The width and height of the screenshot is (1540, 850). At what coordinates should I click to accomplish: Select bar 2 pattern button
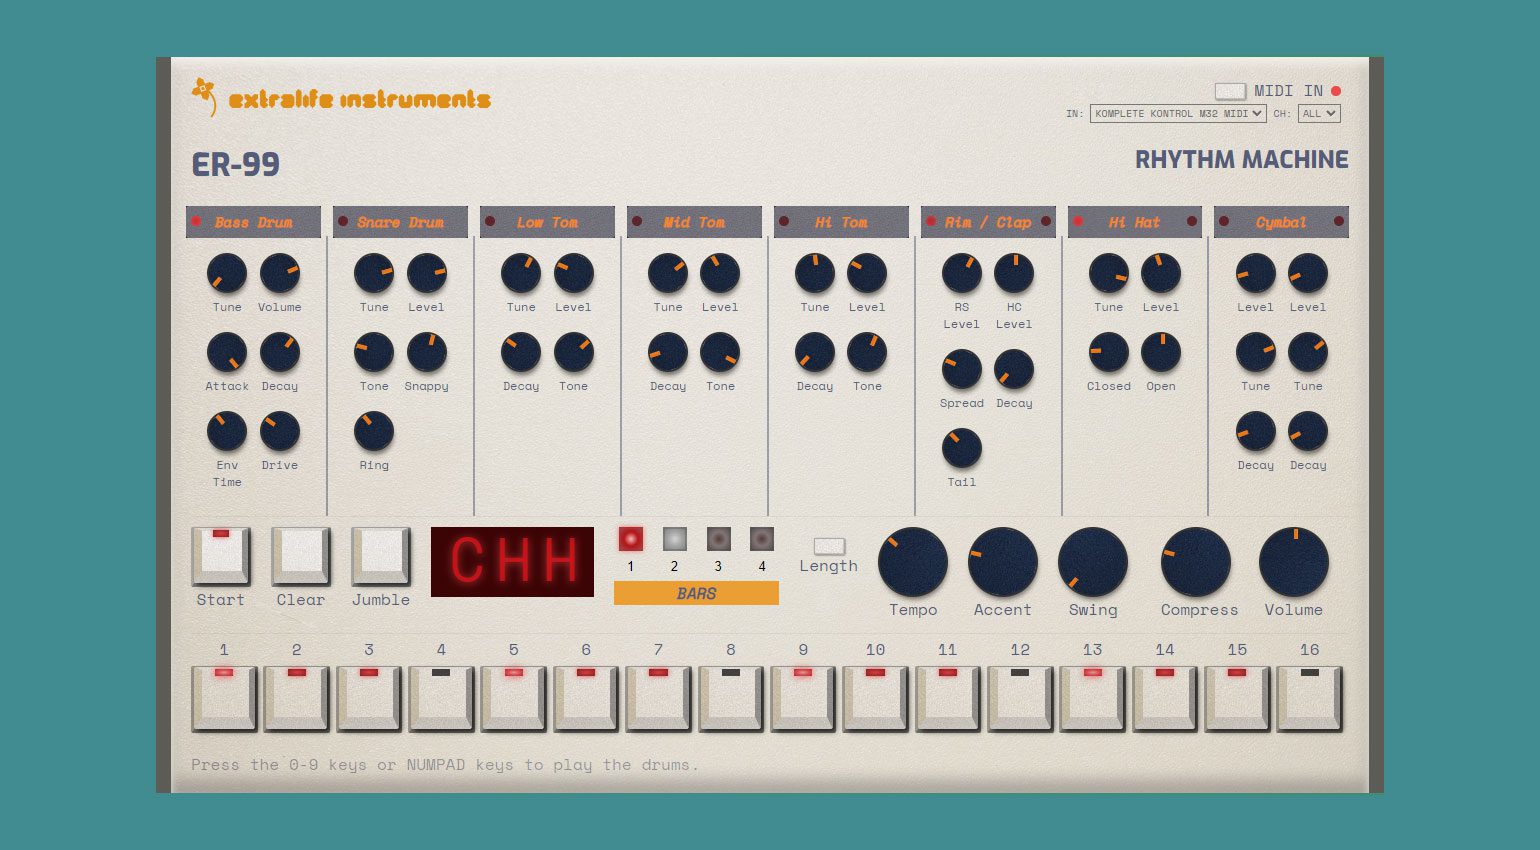pos(675,540)
